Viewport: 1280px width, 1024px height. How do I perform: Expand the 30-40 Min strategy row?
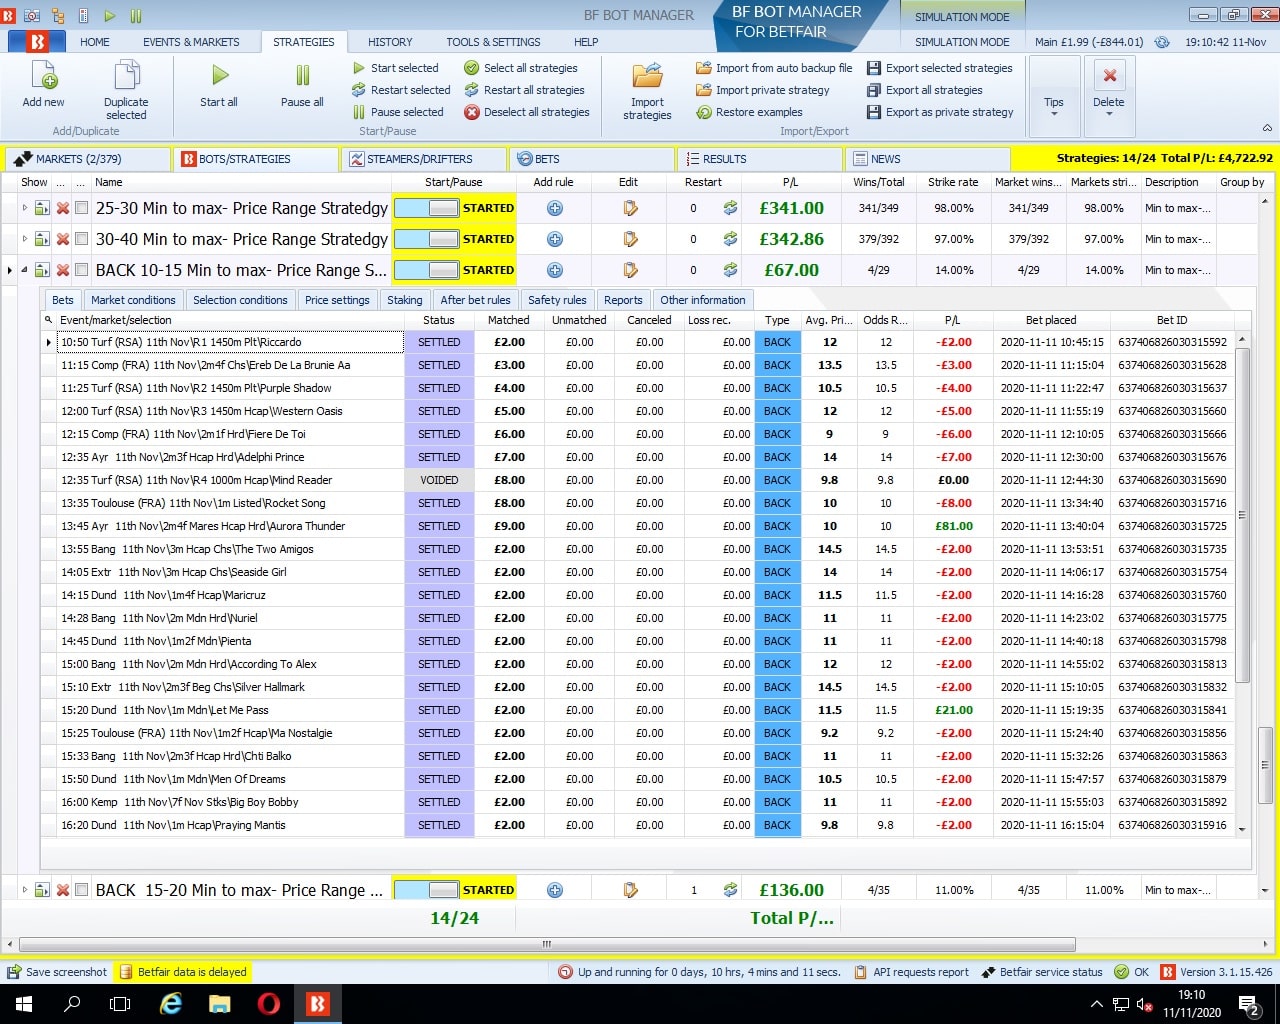click(x=25, y=239)
